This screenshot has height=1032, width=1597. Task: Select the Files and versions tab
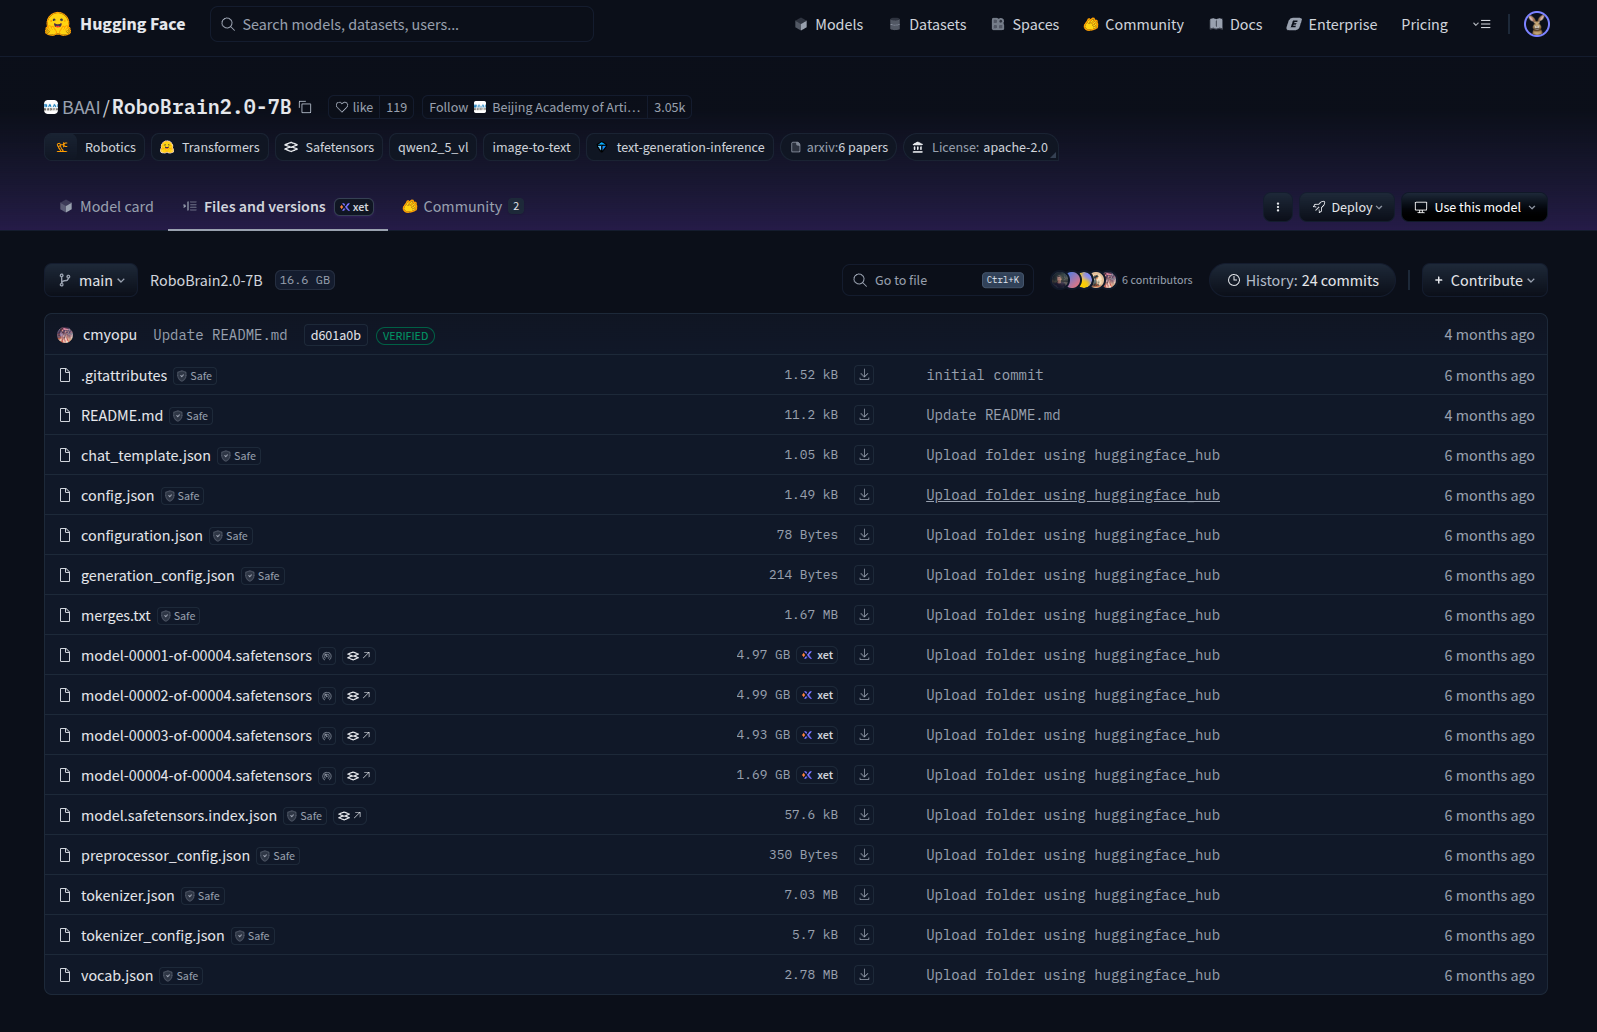278,207
